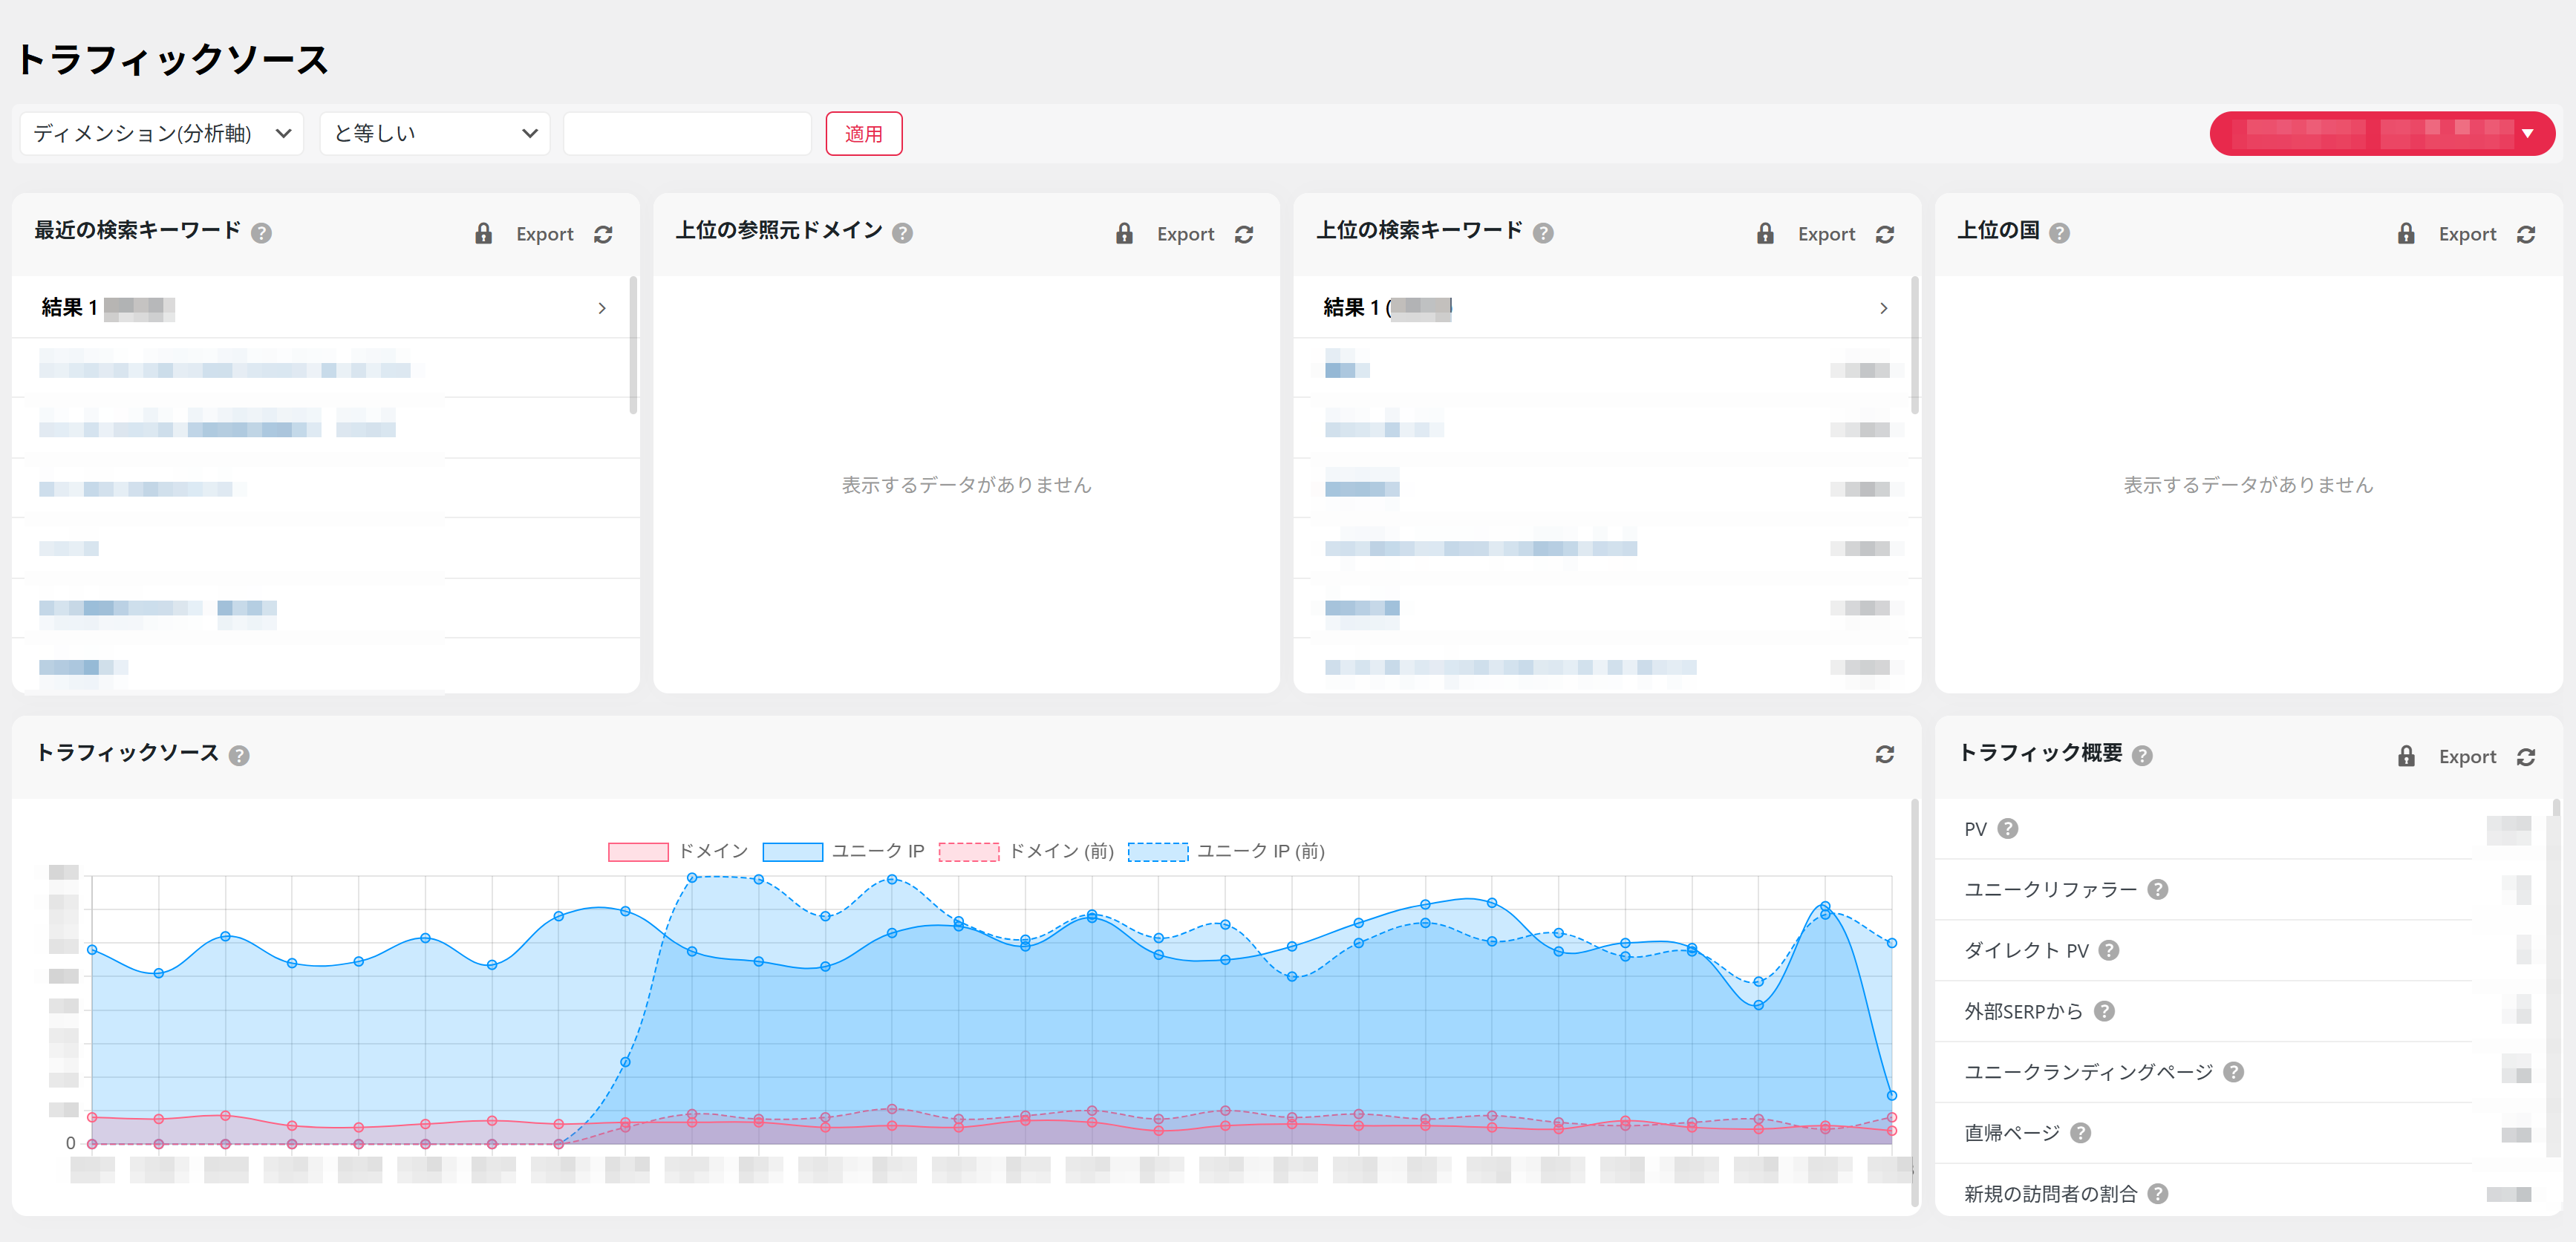Open the と等しい operator dropdown
Image resolution: width=2576 pixels, height=1242 pixels.
(435, 134)
